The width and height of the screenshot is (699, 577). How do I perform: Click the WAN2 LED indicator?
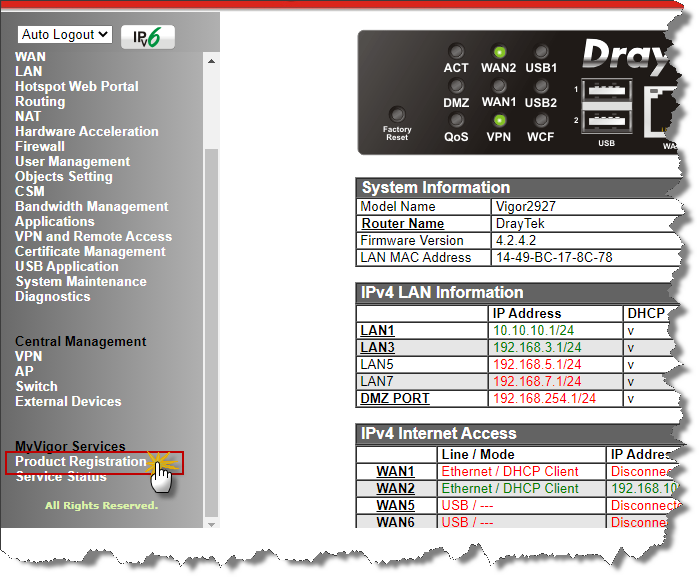coord(499,52)
